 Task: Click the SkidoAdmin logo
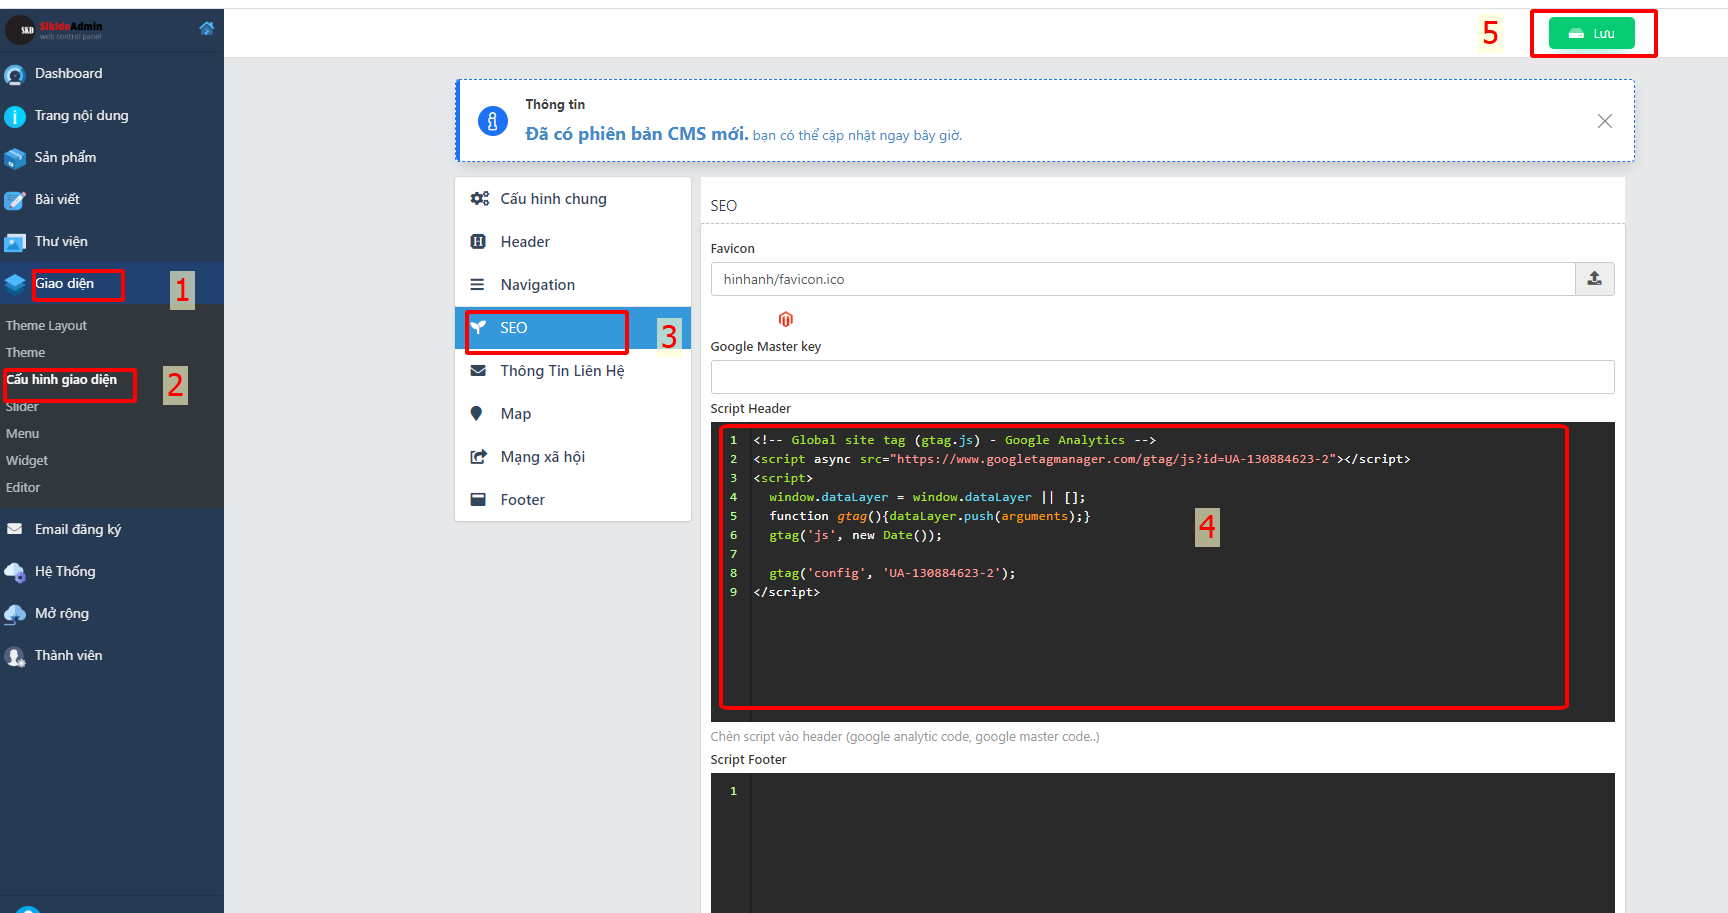tap(55, 30)
